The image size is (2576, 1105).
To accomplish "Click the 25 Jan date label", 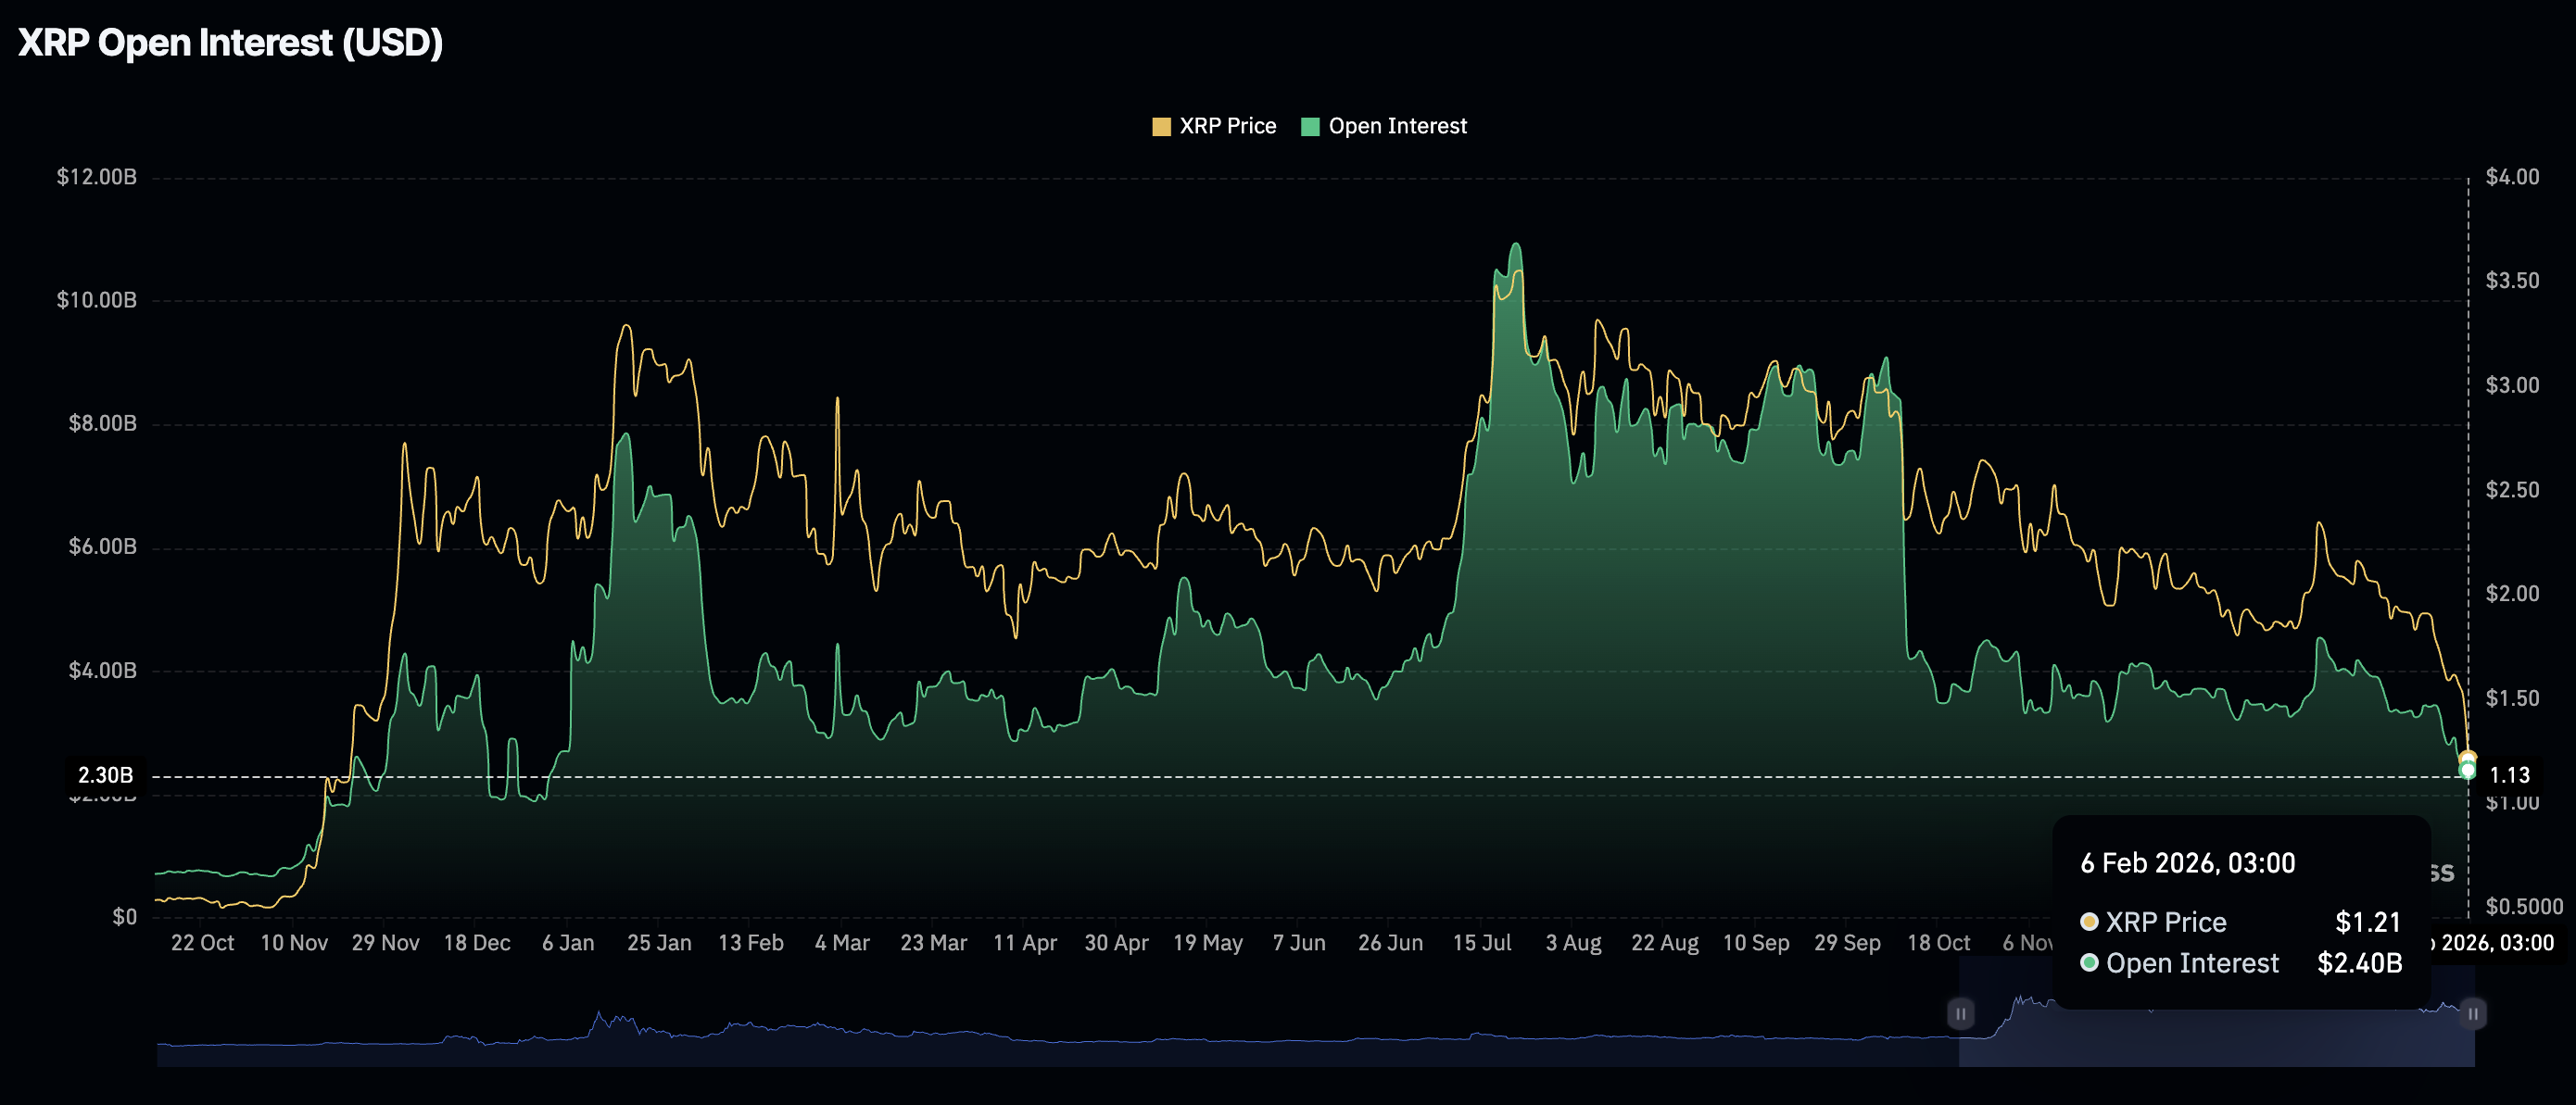I will (658, 943).
